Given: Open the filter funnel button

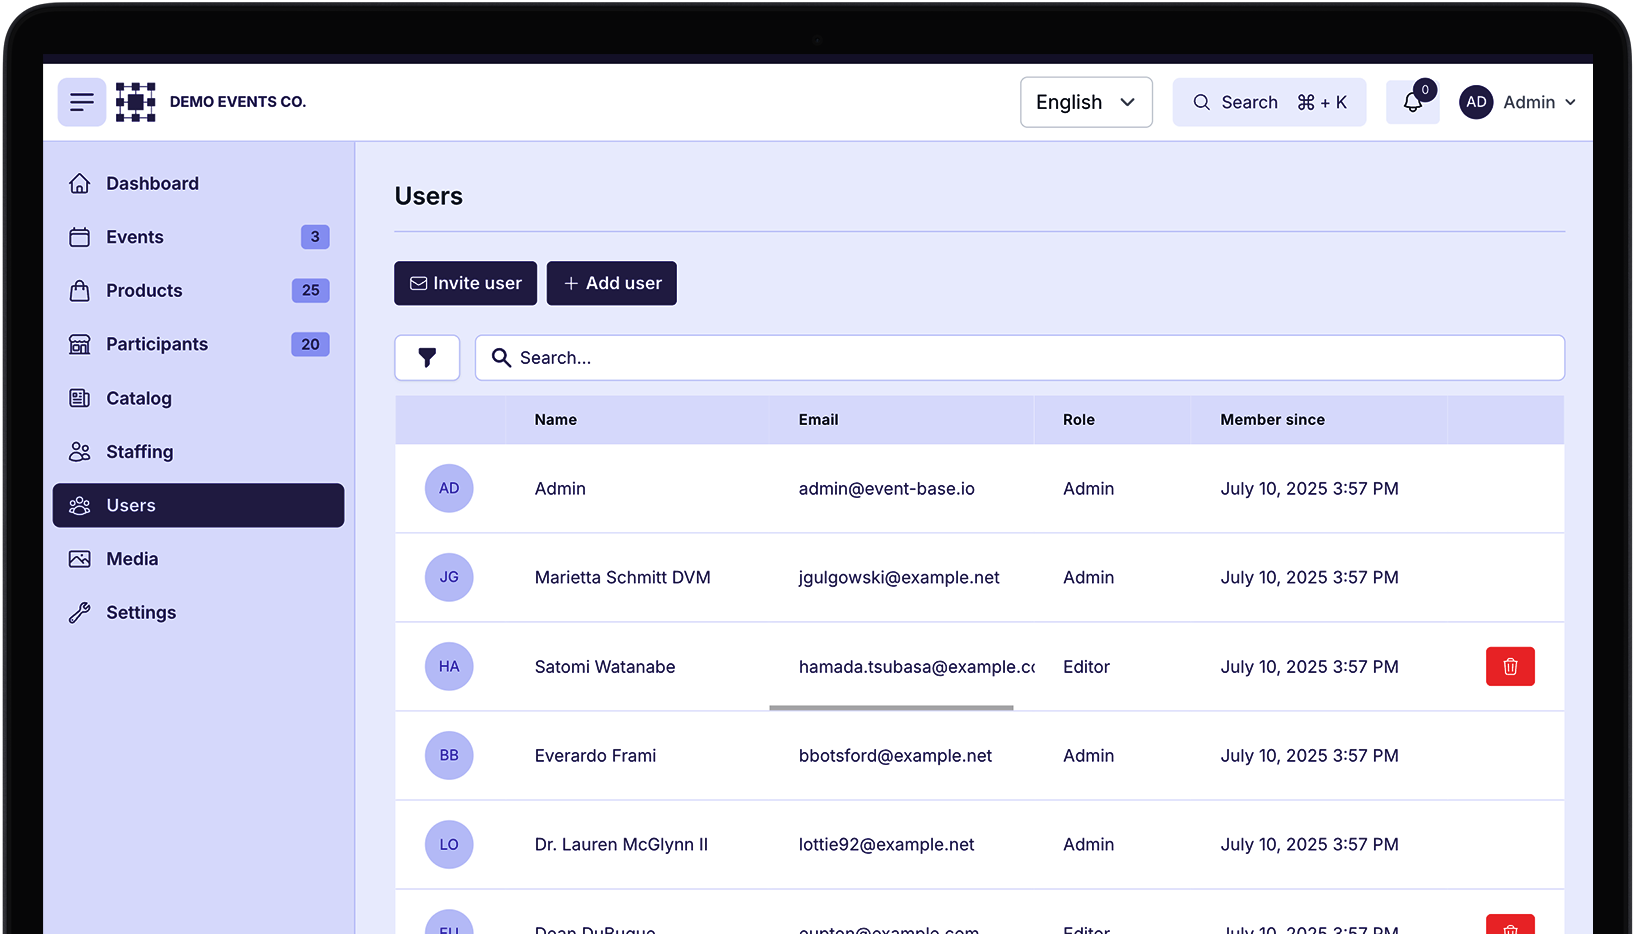Looking at the screenshot, I should (427, 358).
